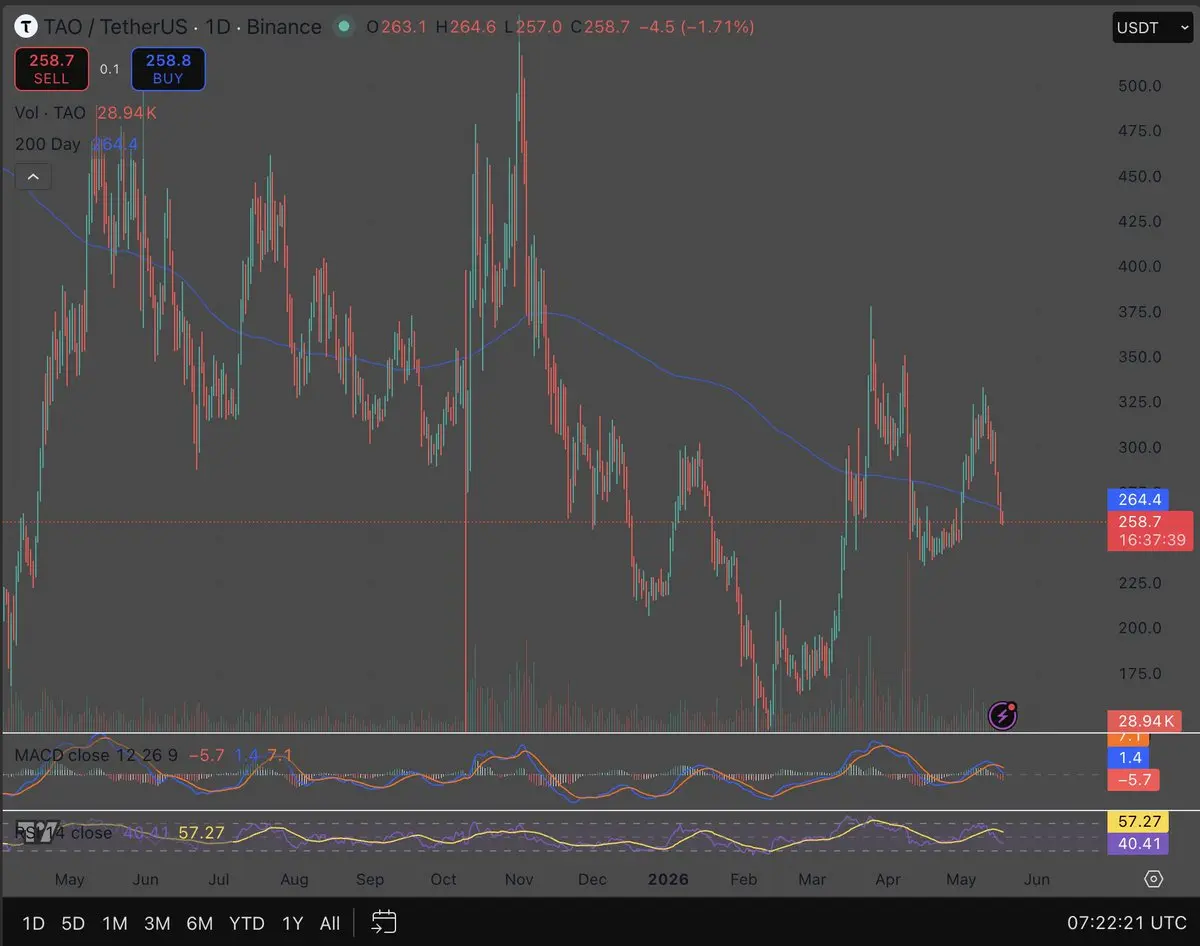Switch to 6M time range
Screen dimensions: 1200x946
[x=200, y=923]
